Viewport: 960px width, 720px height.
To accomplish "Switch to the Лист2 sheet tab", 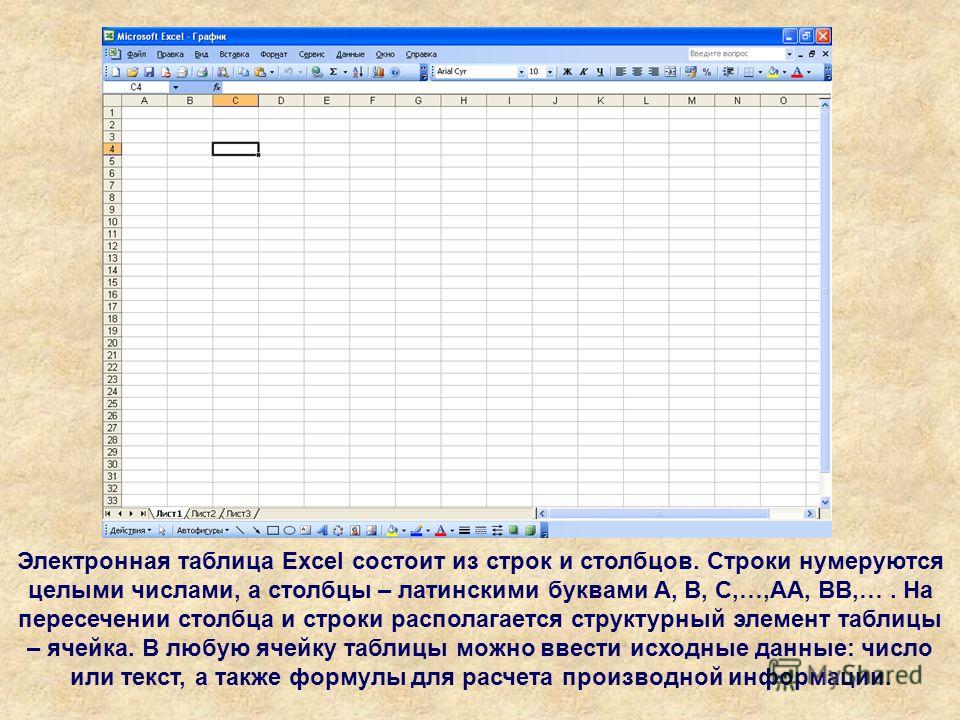I will [x=203, y=514].
